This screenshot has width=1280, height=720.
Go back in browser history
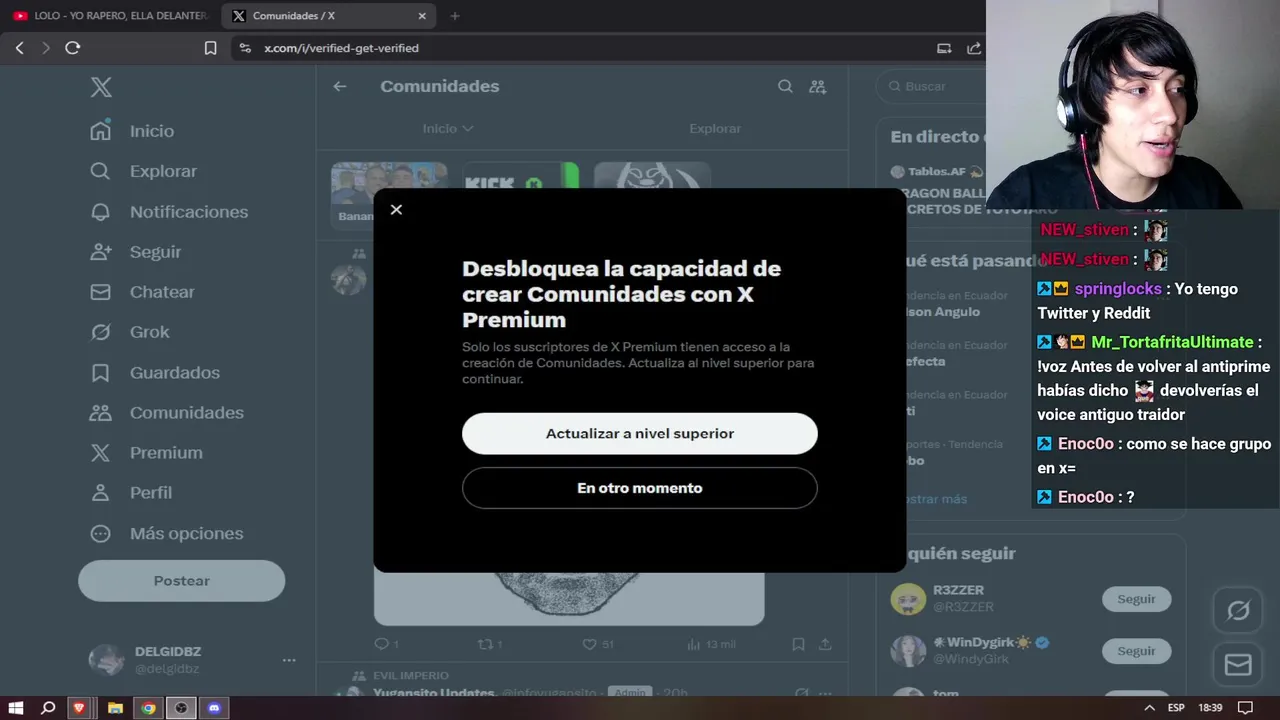click(19, 48)
